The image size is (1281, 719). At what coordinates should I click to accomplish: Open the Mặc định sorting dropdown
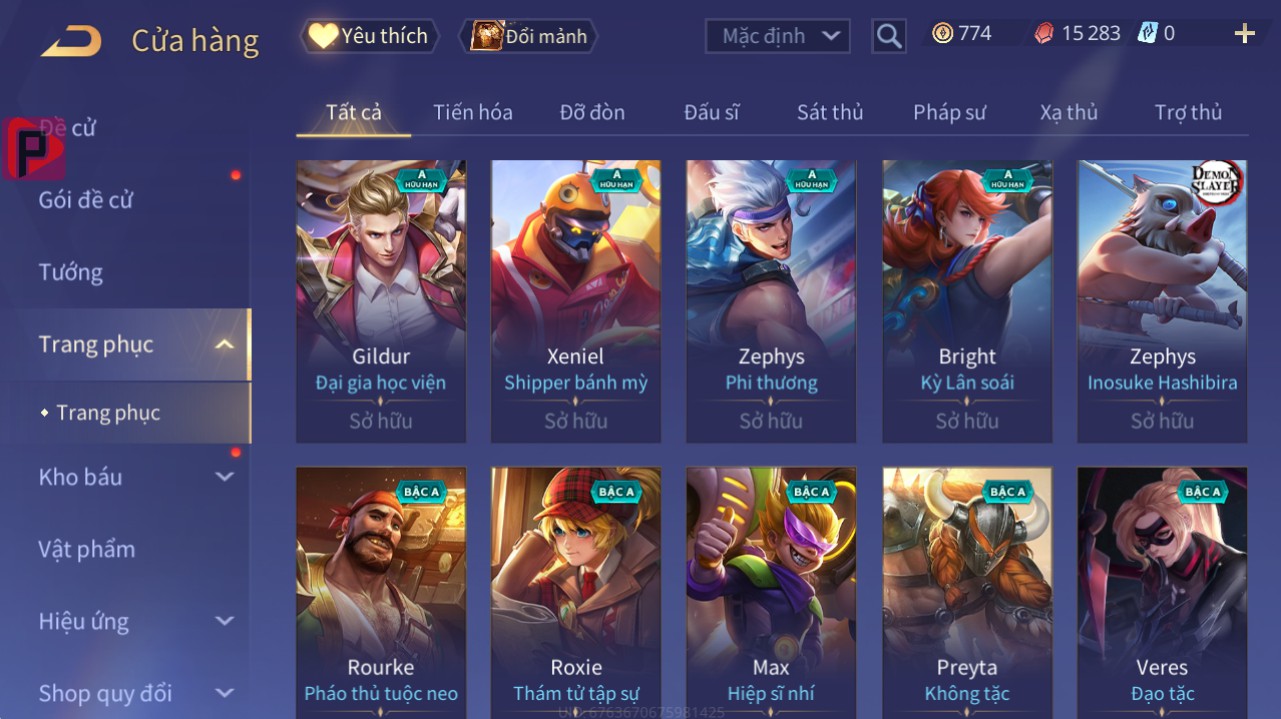click(778, 36)
